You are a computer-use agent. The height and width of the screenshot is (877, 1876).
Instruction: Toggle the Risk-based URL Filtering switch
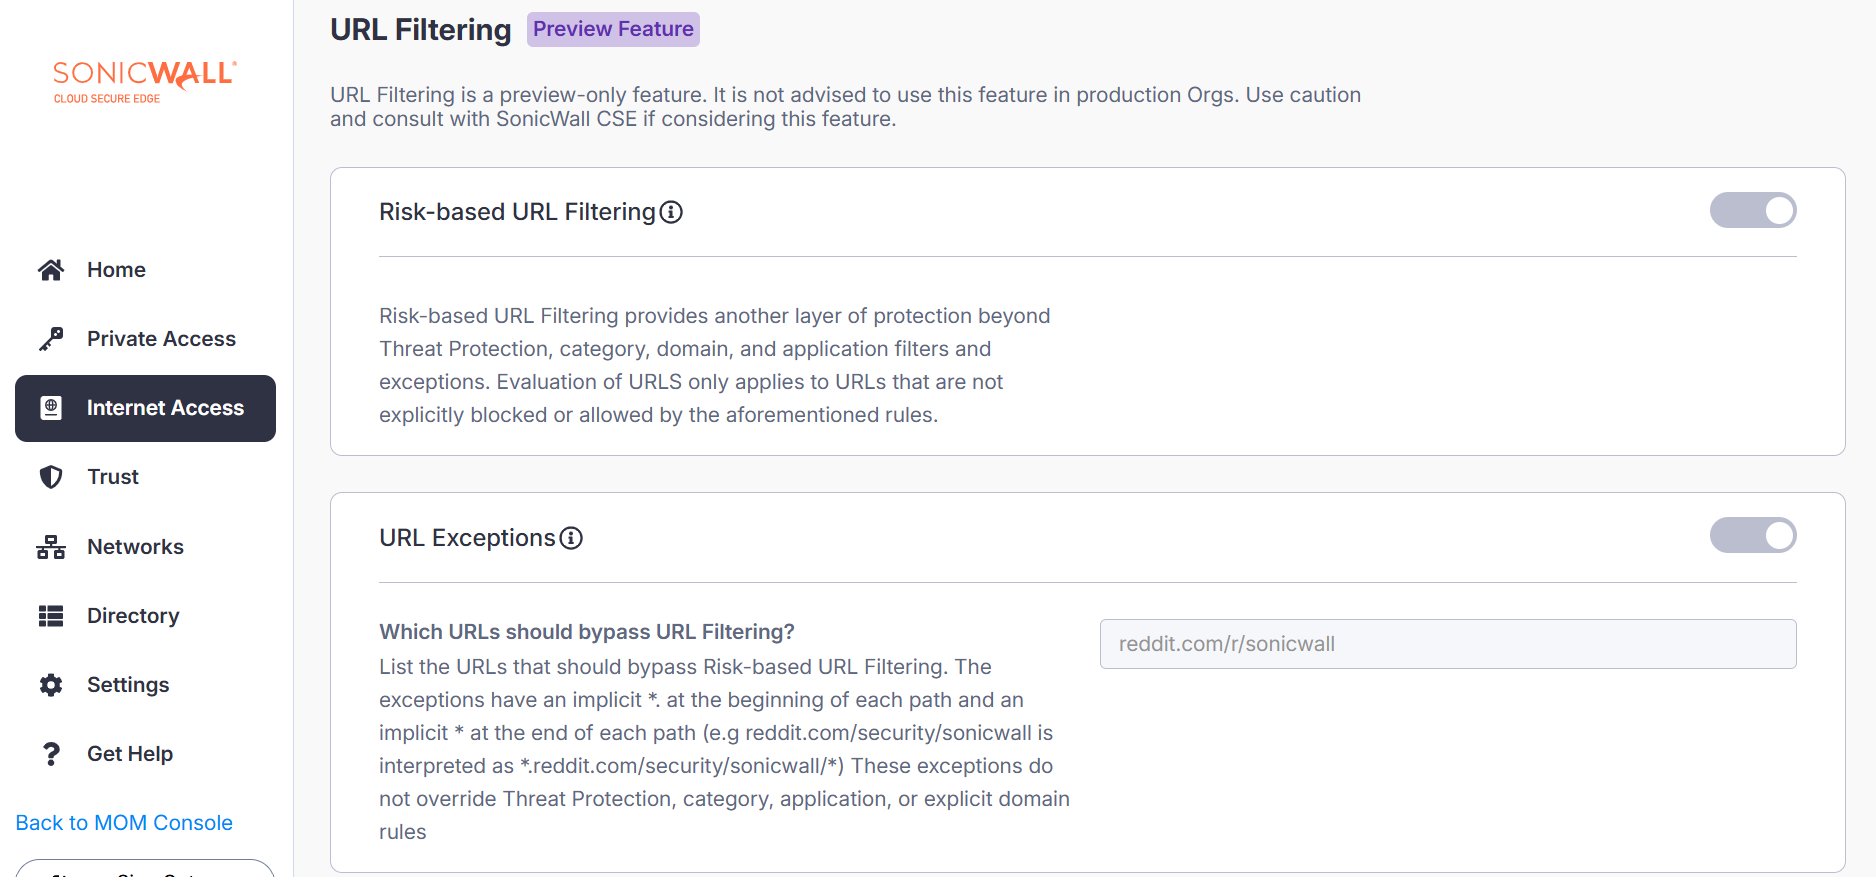point(1752,211)
